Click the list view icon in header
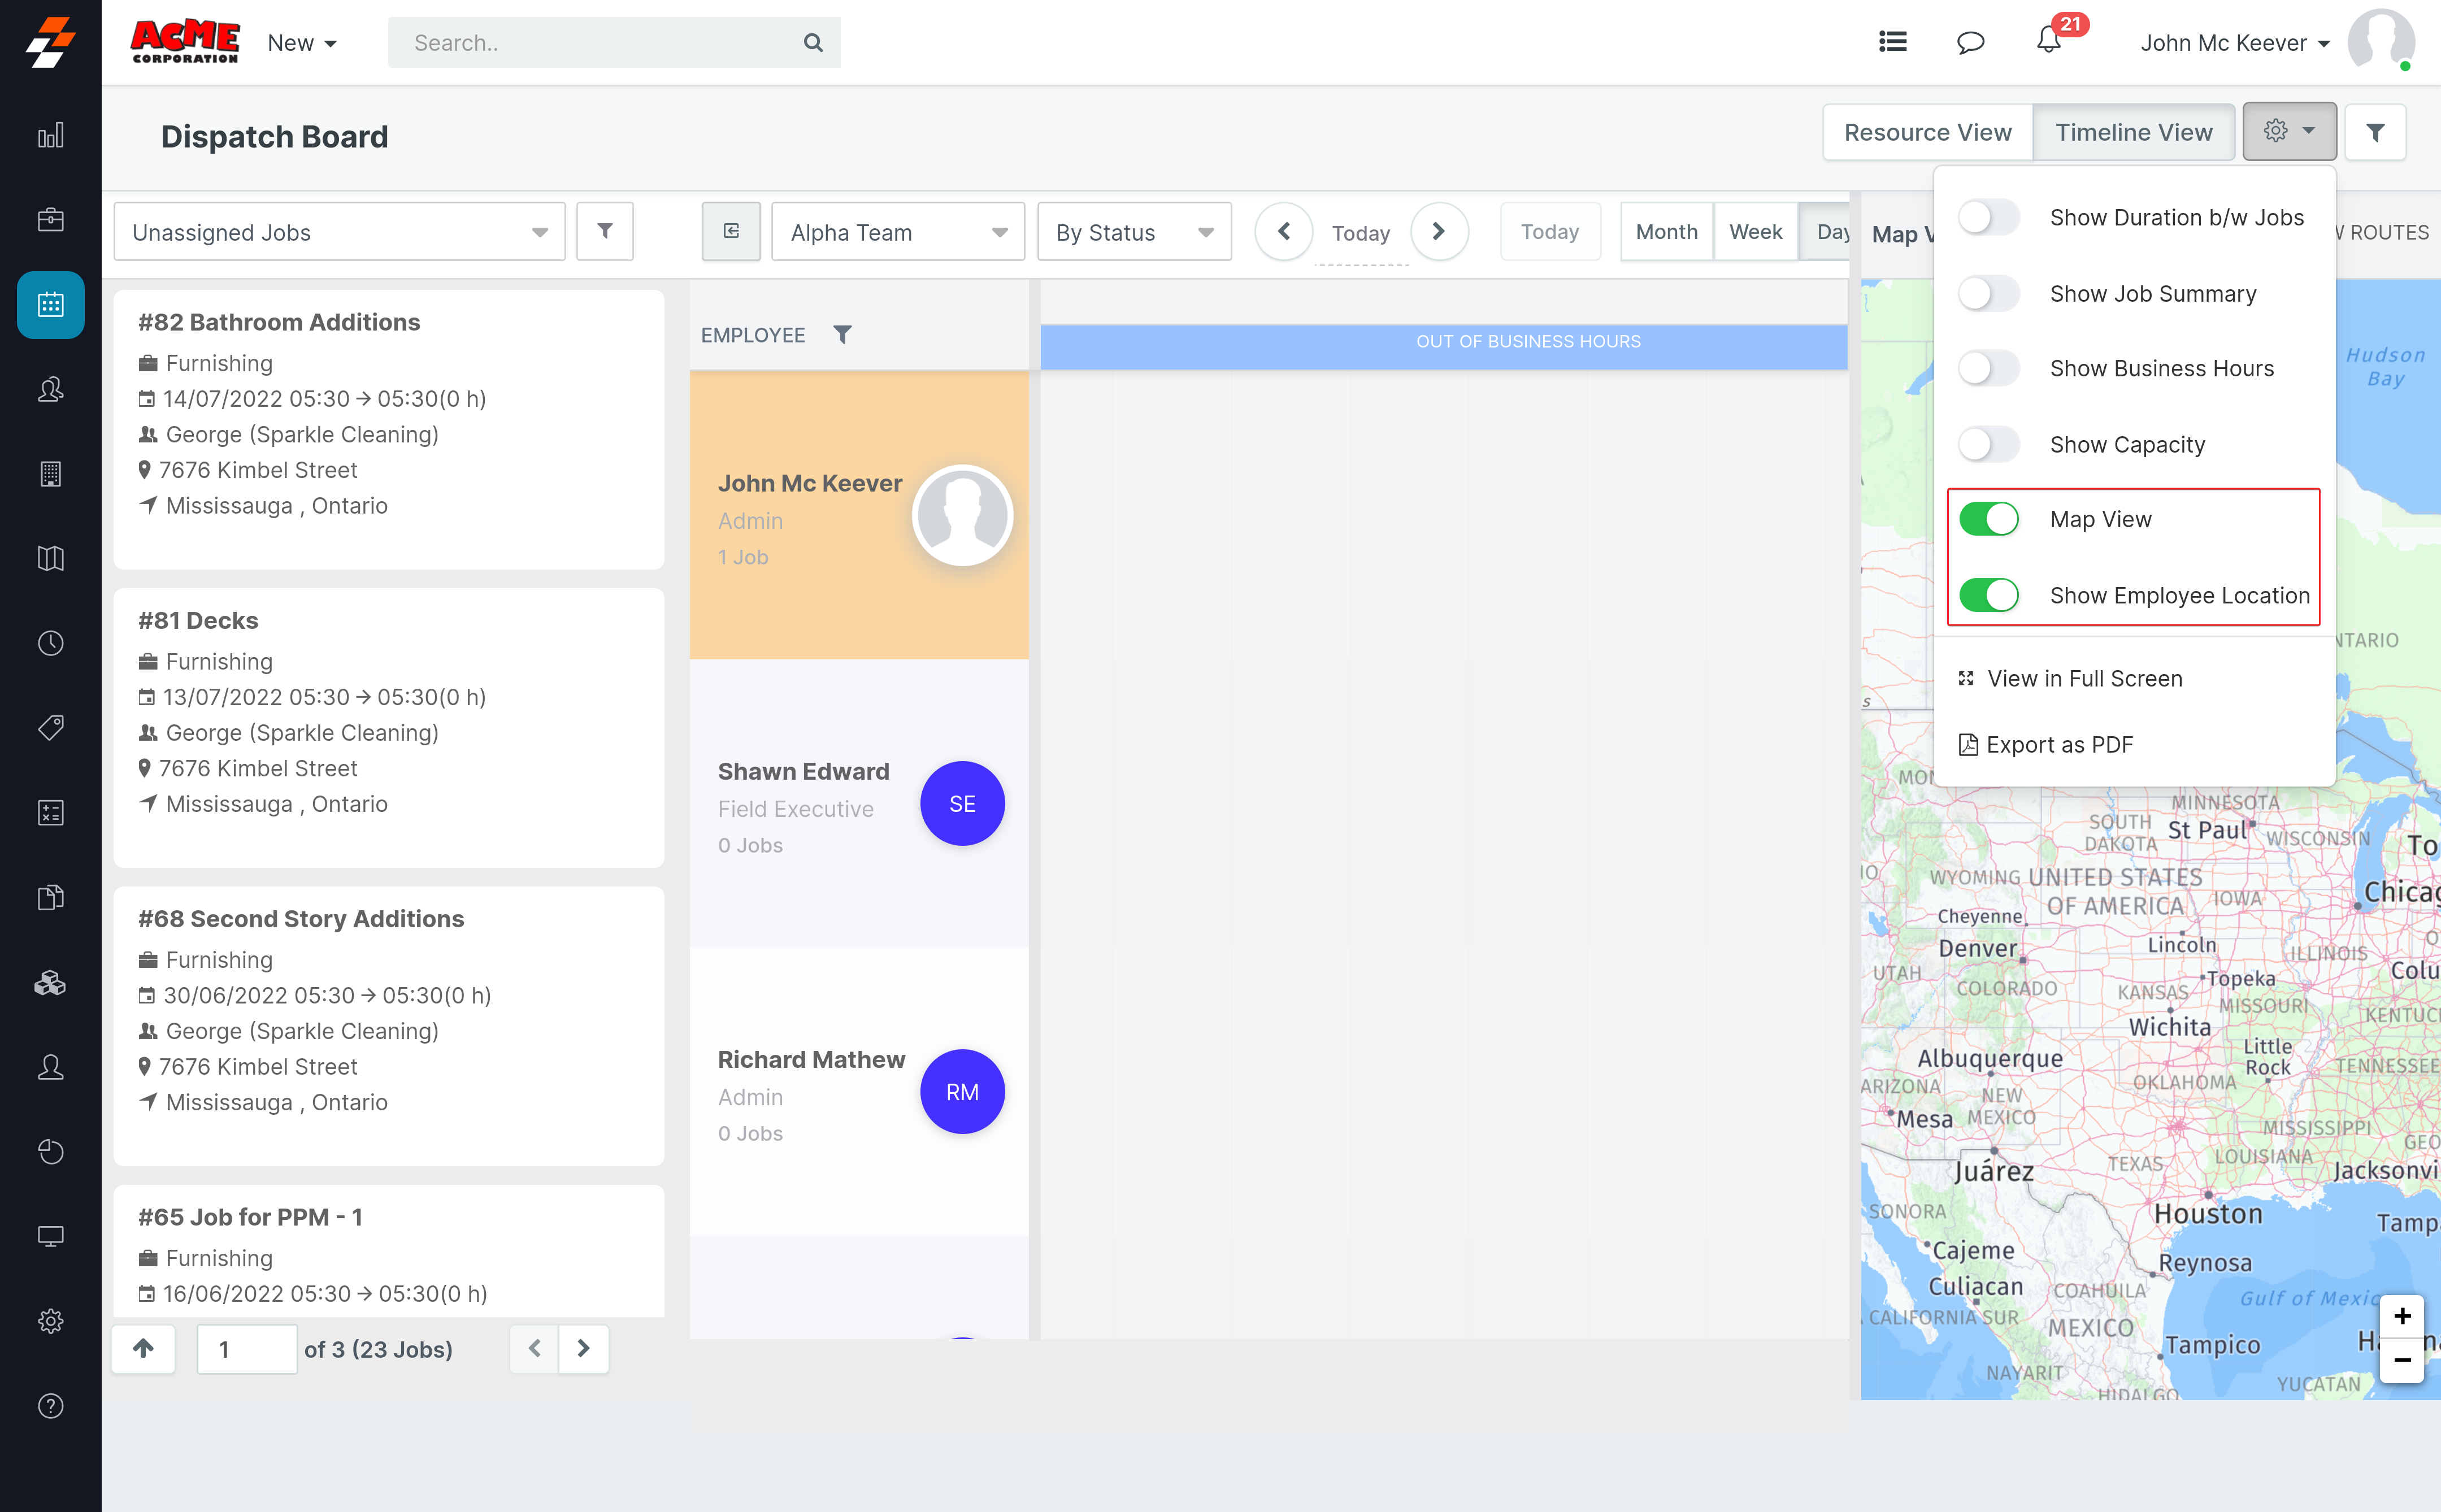This screenshot has width=2441, height=1512. [x=1892, y=42]
